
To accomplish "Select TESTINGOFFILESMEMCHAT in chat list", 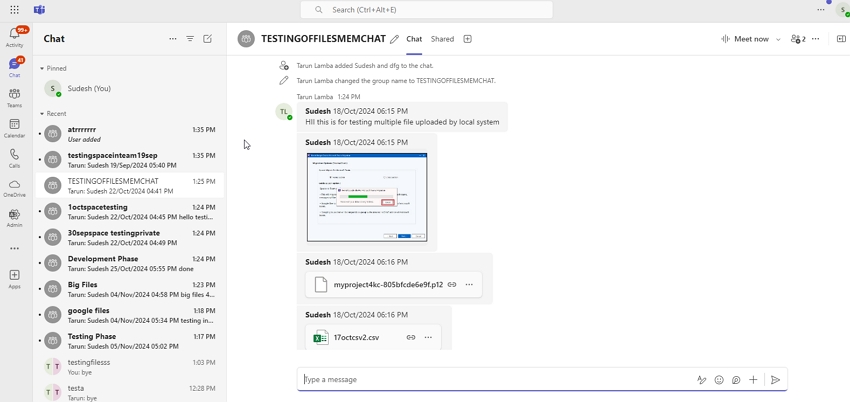I will point(130,186).
